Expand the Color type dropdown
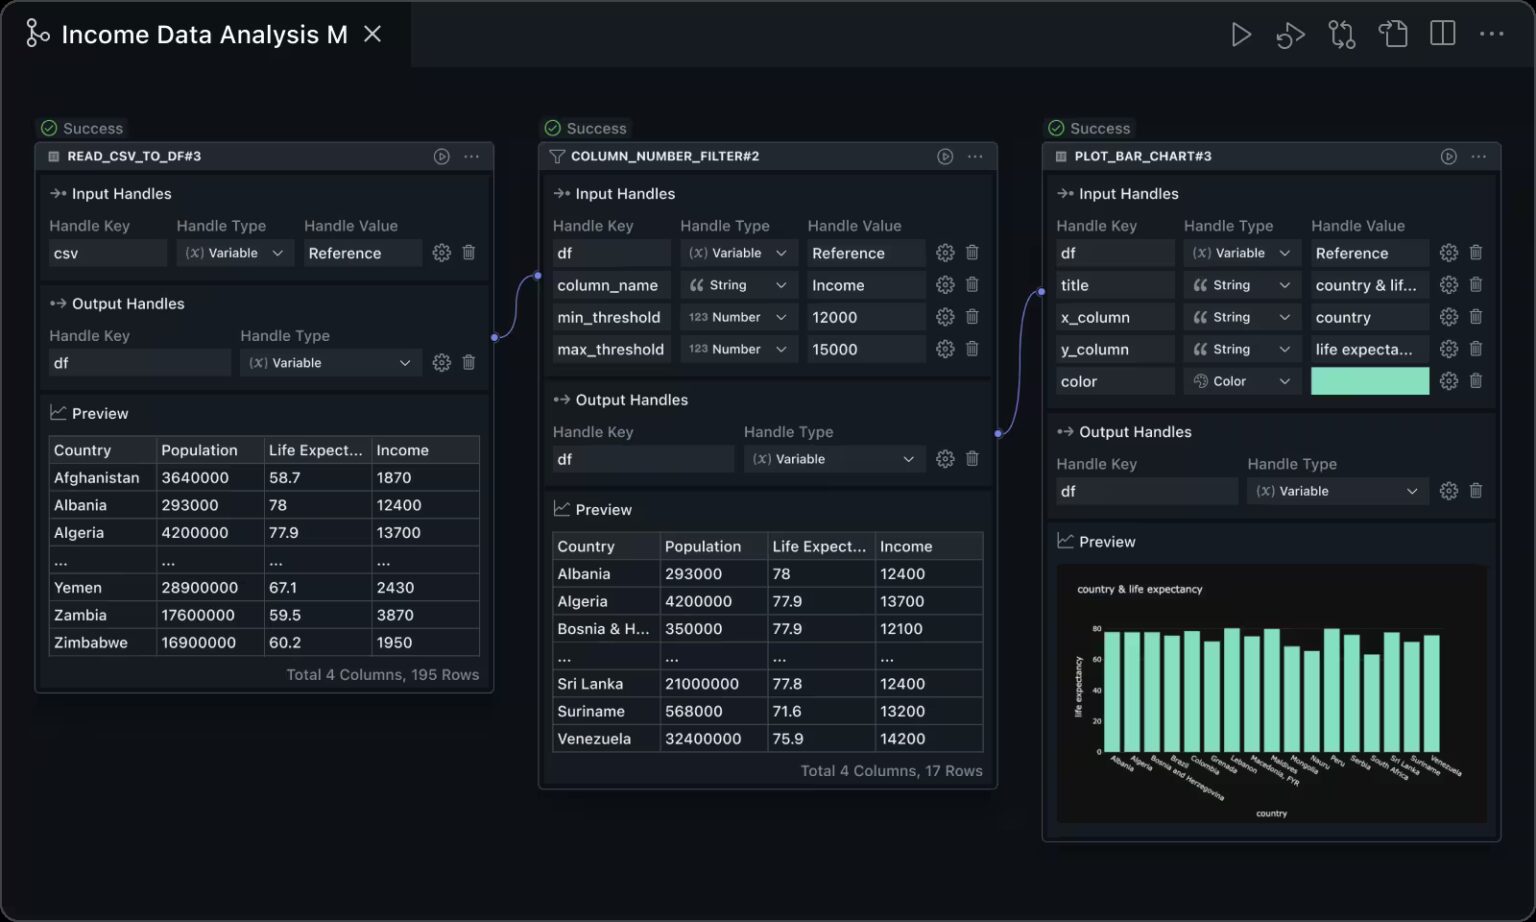1536x922 pixels. [x=1241, y=381]
